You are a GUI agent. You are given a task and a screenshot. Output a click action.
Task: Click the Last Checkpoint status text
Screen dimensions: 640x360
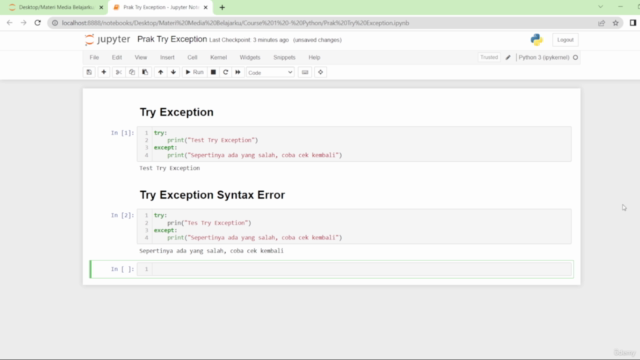pos(249,40)
